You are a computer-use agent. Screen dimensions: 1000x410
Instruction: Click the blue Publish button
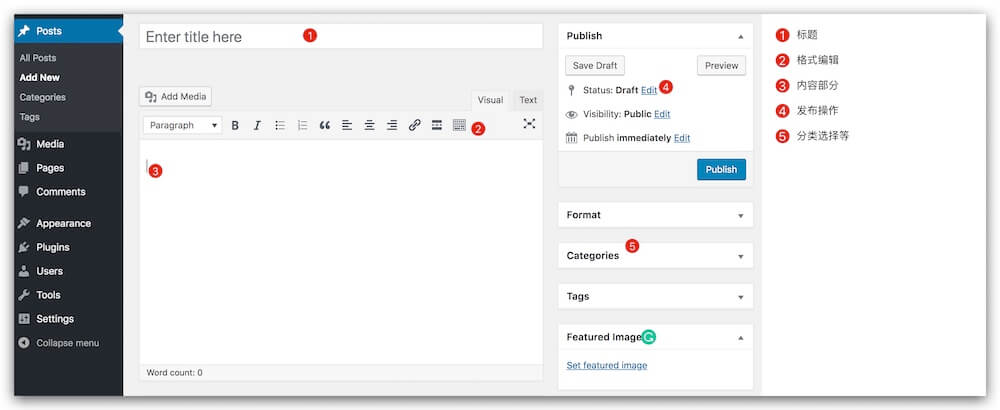721,169
